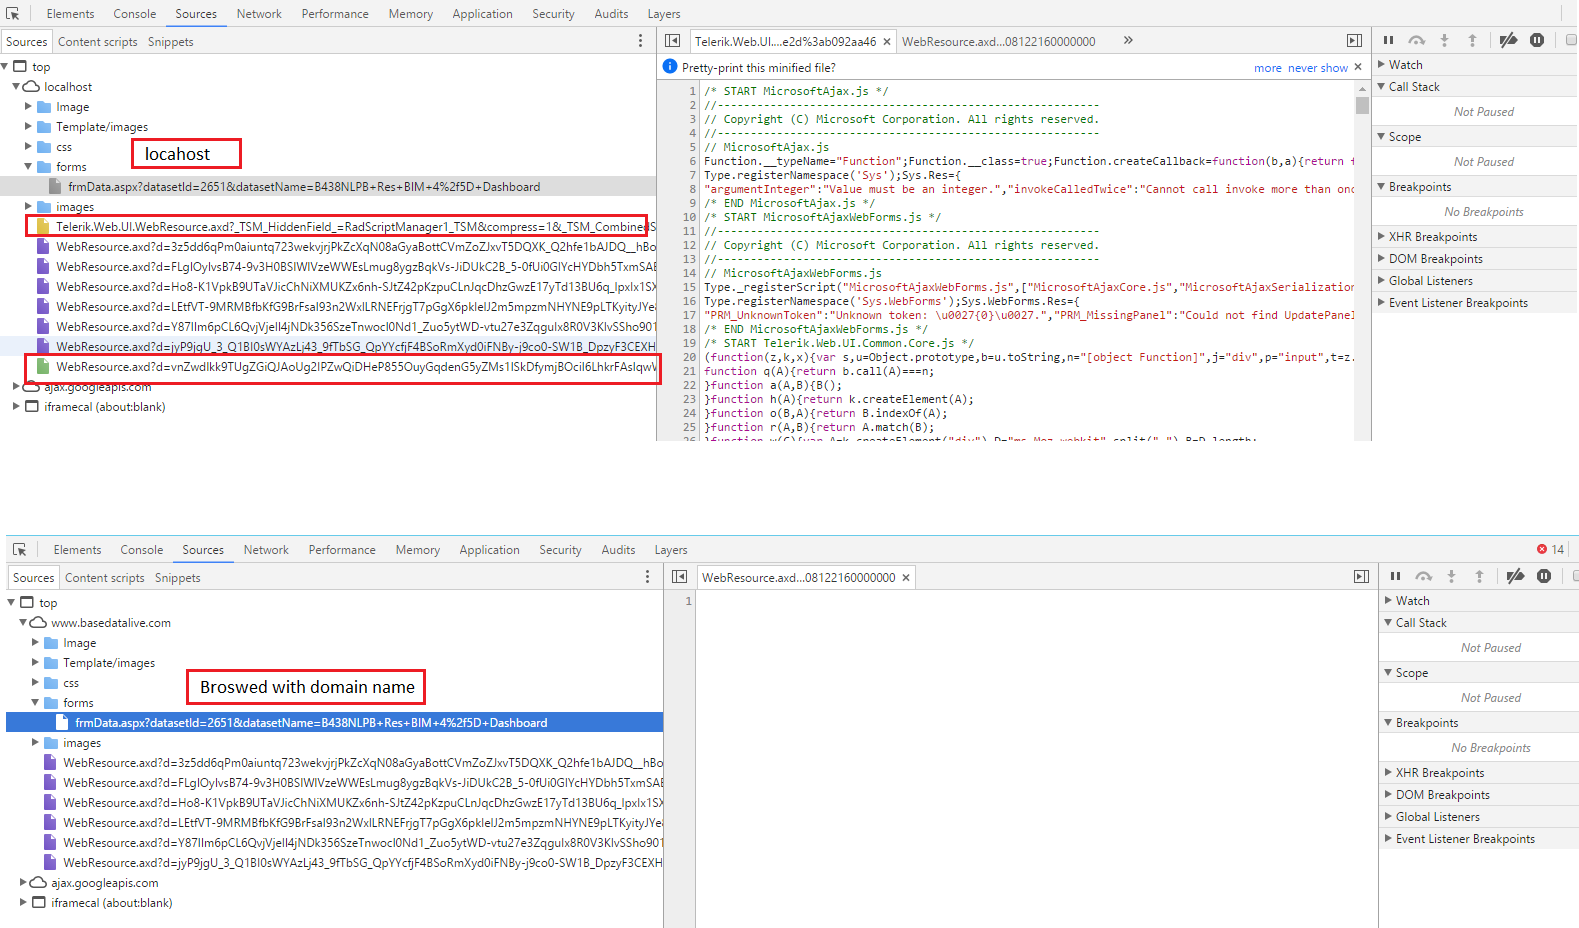Toggle Deactivate breakpoints in localhost DevTools

coord(1508,40)
